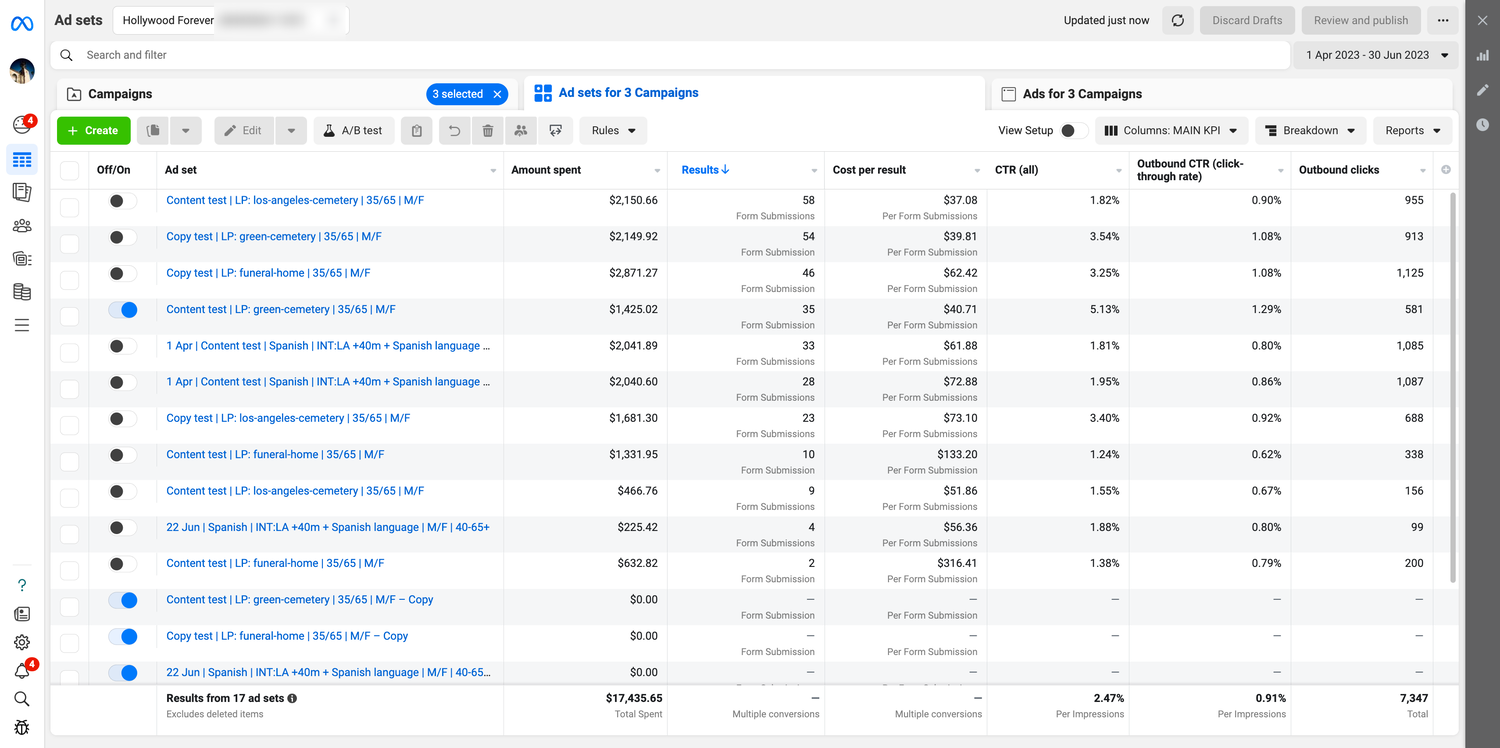Select the checkbox for the $225.42 row
Viewport: 1500px width, 748px height.
(x=69, y=534)
